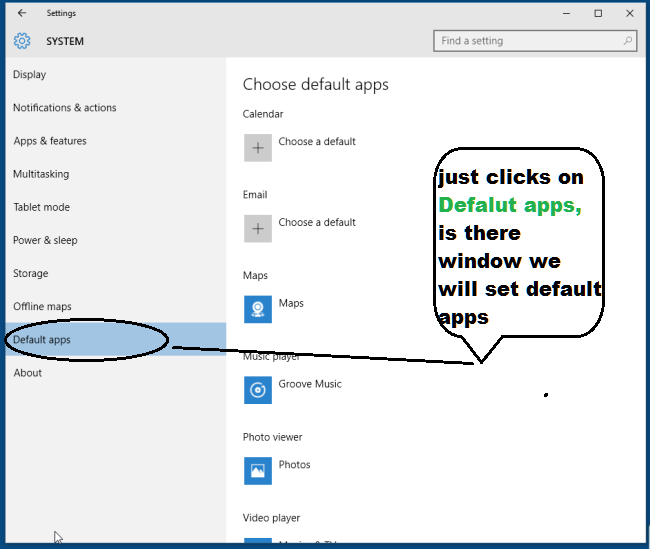Click the Maps app icon
This screenshot has width=650, height=549.
pyautogui.click(x=258, y=309)
